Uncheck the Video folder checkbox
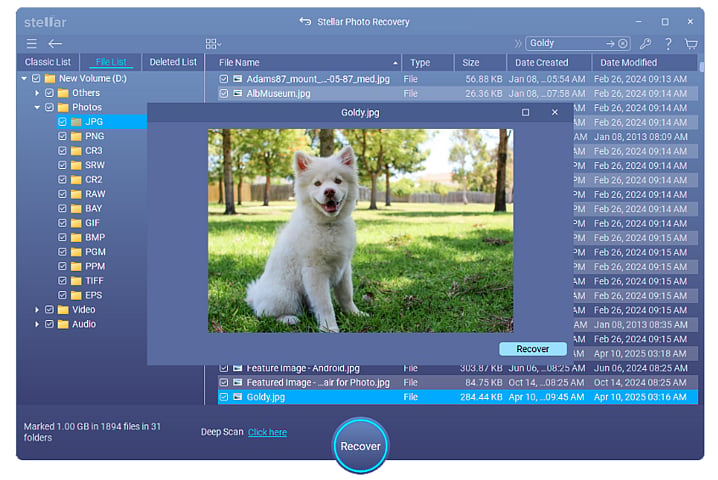718x480 pixels. click(49, 310)
